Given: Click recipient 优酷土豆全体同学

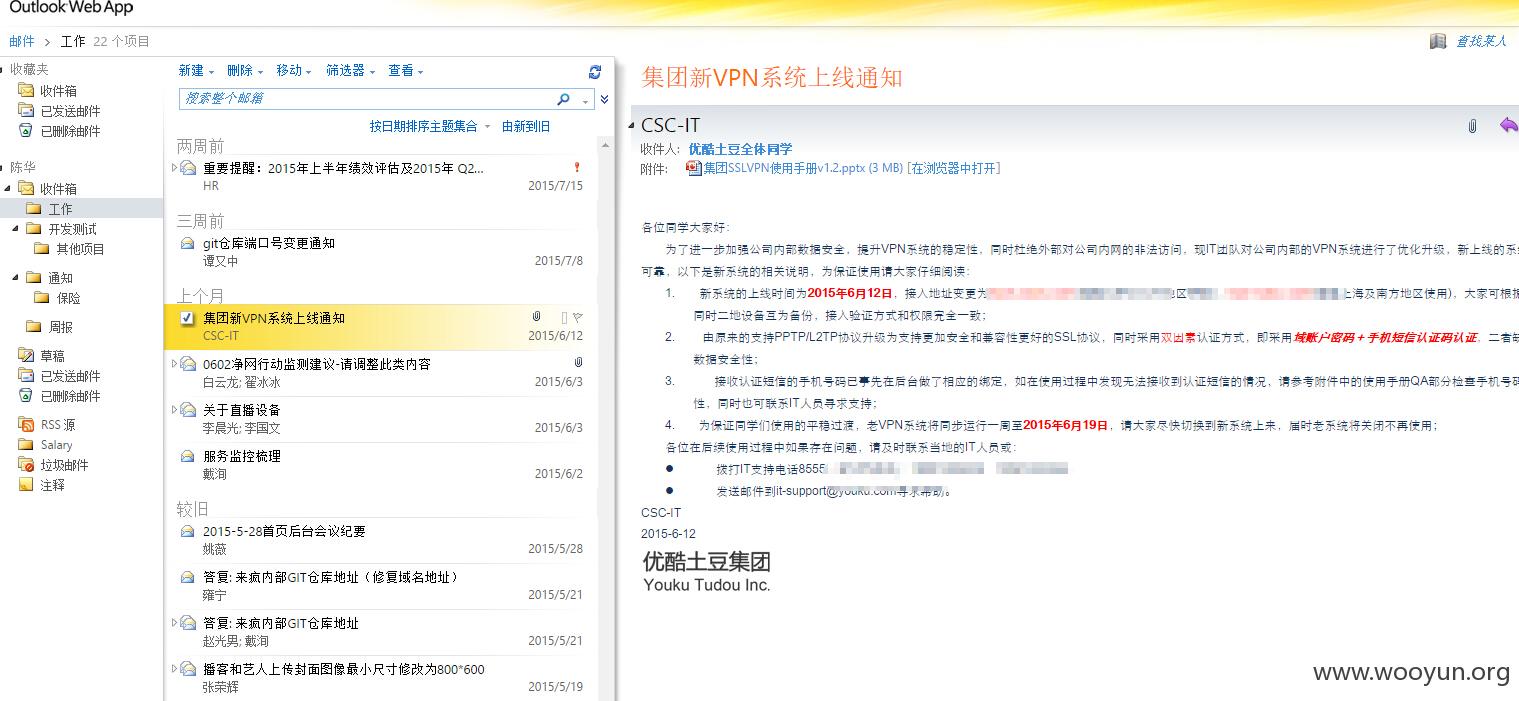Looking at the screenshot, I should [x=740, y=149].
